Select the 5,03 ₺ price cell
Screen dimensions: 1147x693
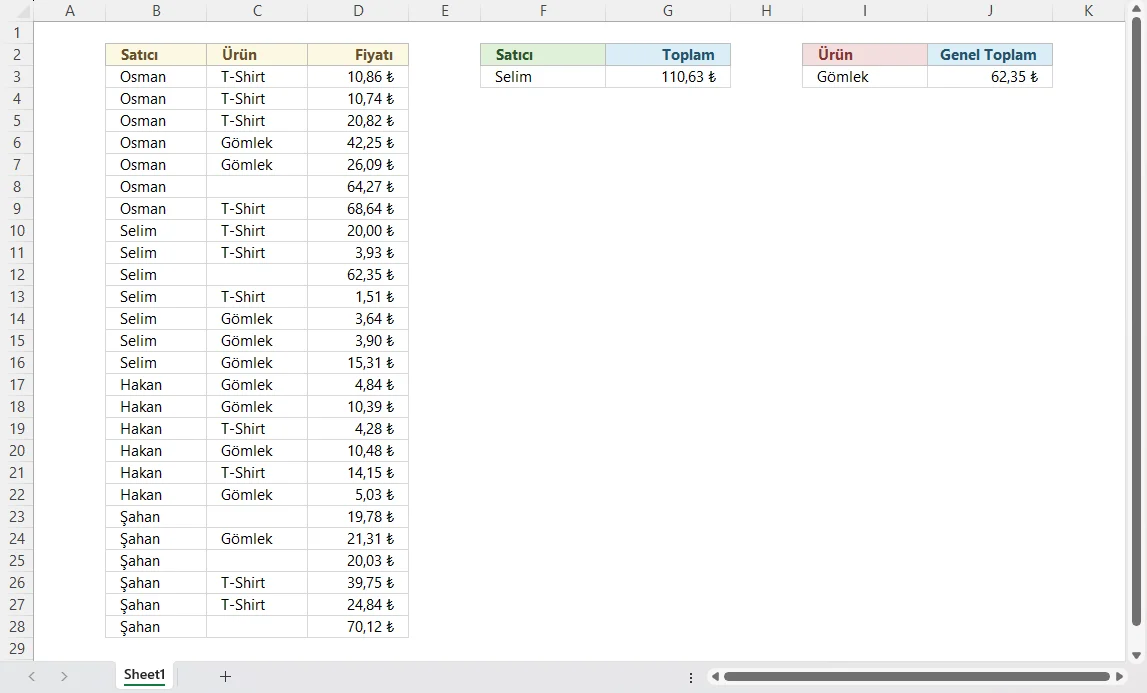[358, 495]
